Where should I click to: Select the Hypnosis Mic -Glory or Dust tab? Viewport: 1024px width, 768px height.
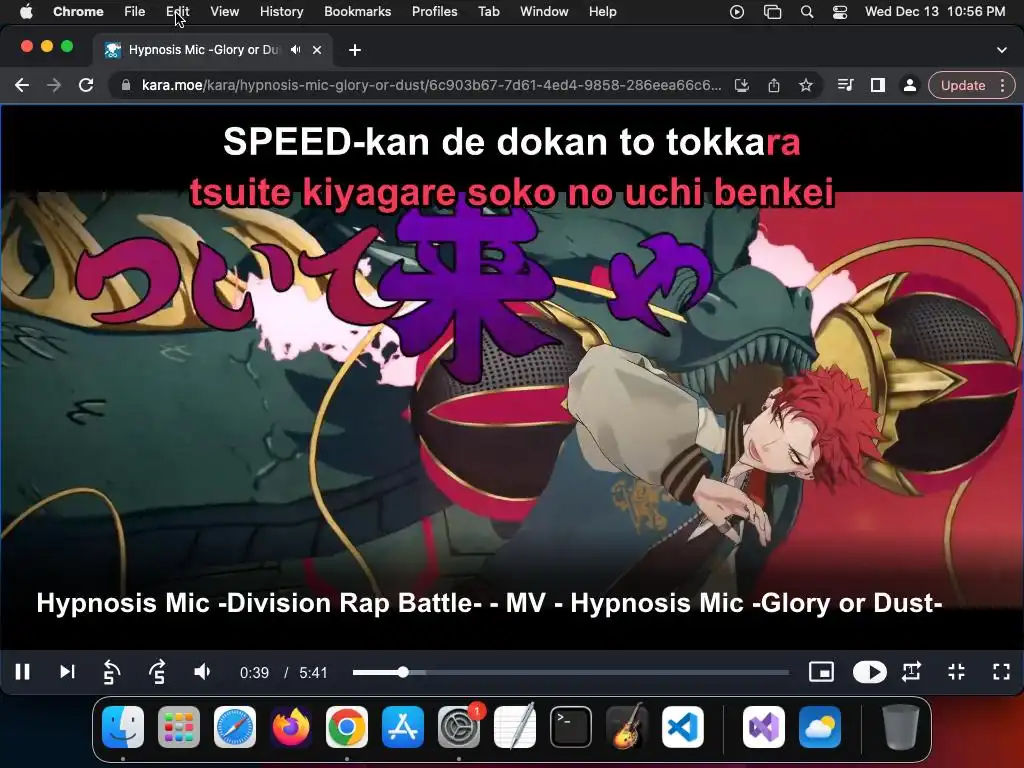coord(212,50)
